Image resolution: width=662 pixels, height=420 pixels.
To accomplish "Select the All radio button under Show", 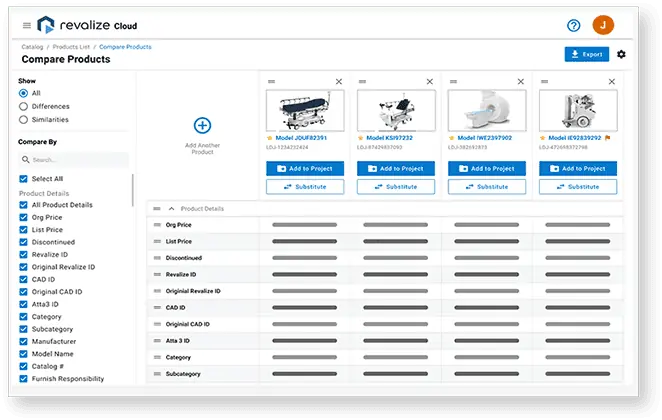I will (23, 93).
